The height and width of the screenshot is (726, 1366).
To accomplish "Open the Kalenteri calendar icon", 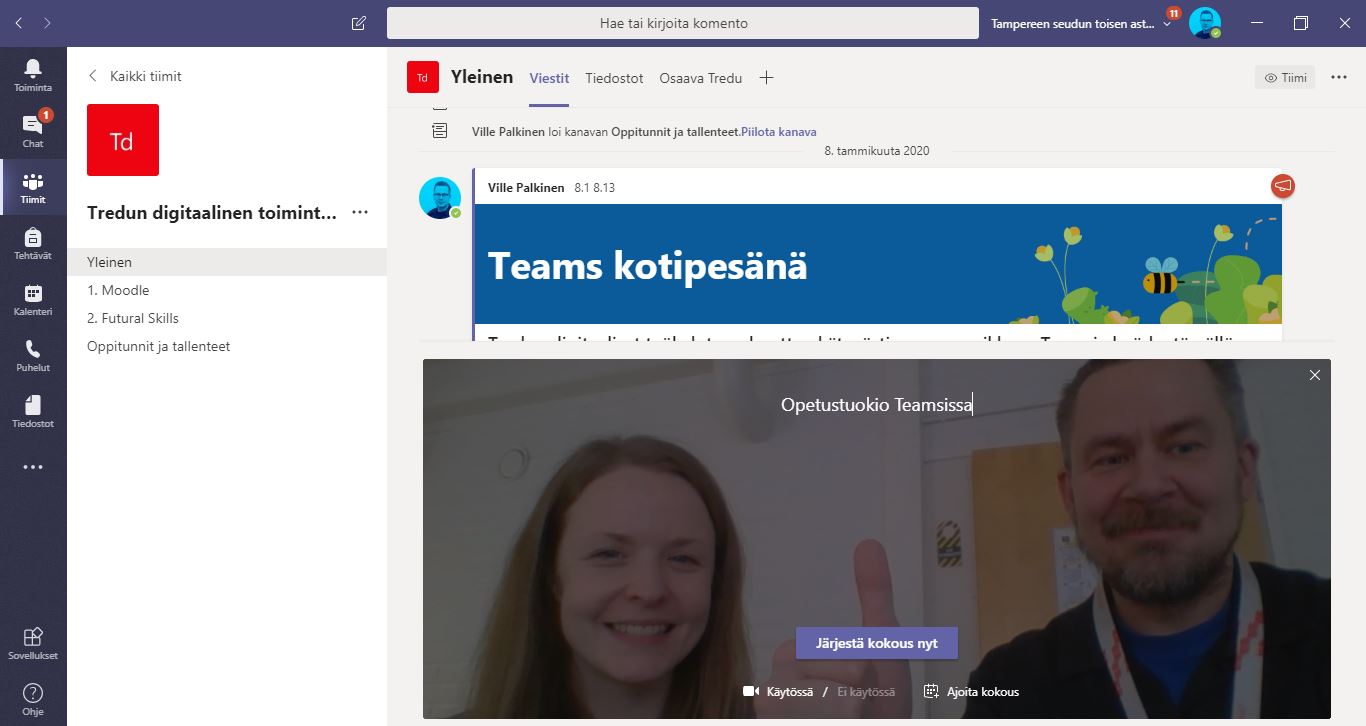I will [x=33, y=299].
